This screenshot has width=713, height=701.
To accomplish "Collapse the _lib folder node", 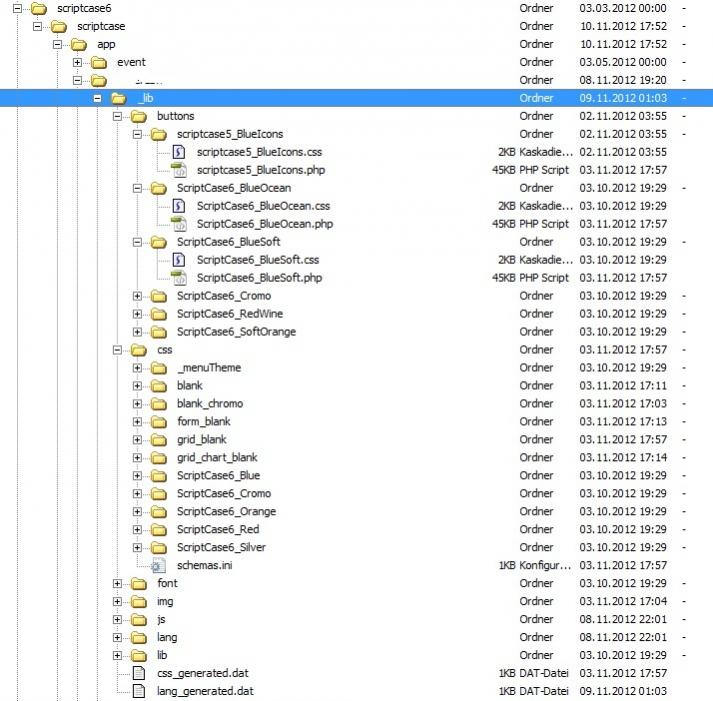I will coord(97,98).
